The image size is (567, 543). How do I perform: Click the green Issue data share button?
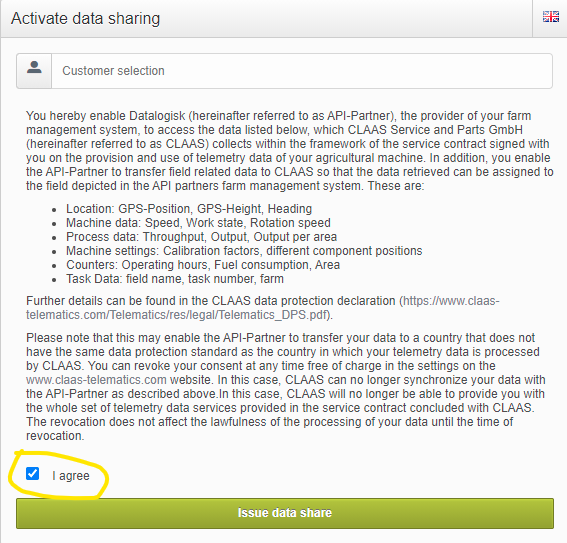coord(285,513)
